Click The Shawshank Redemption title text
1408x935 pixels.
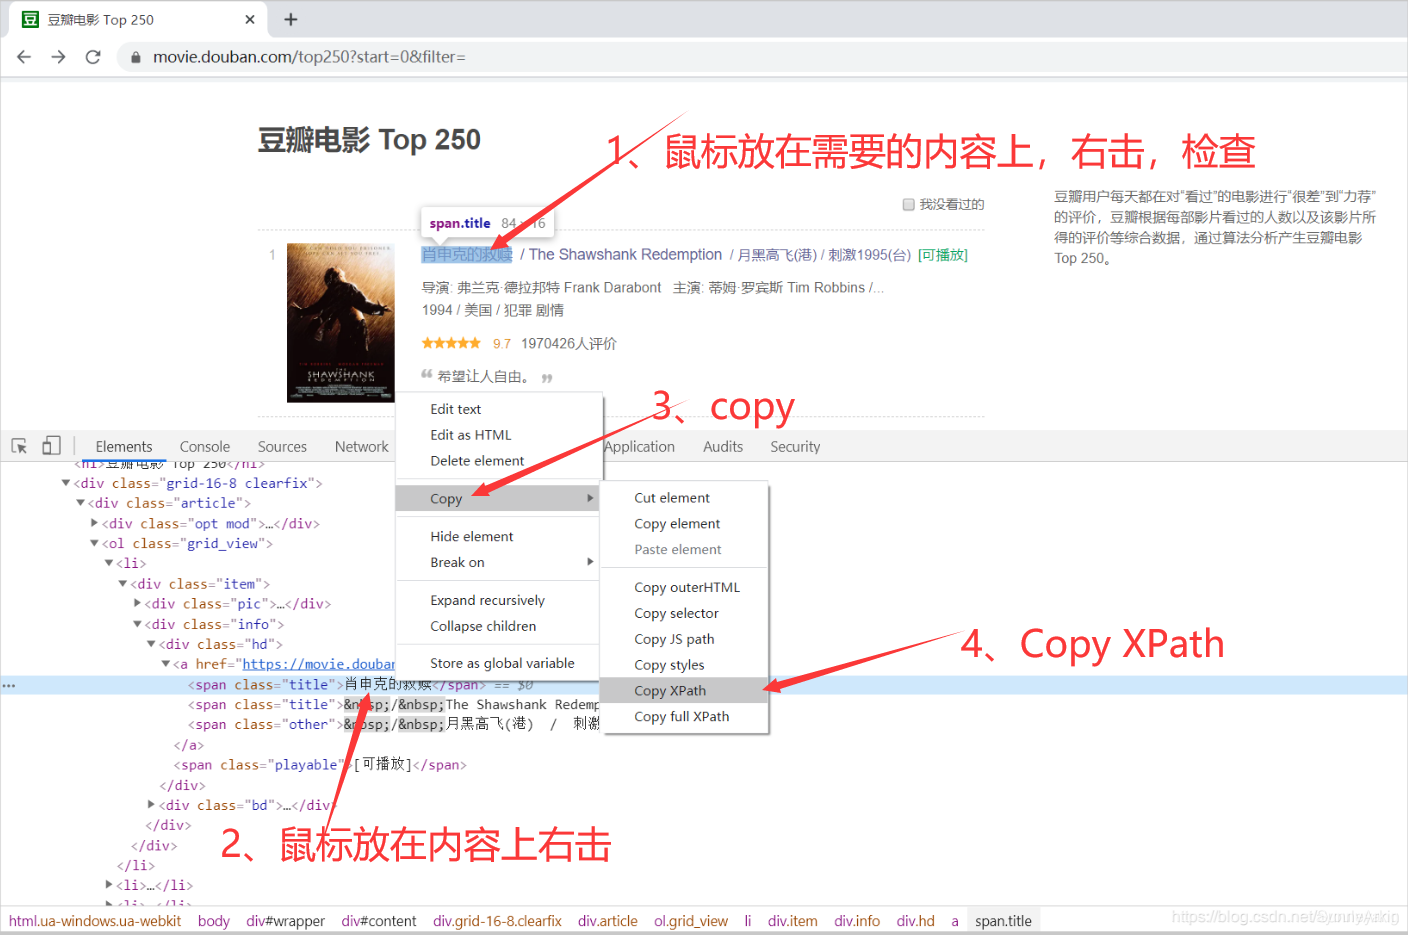click(625, 255)
